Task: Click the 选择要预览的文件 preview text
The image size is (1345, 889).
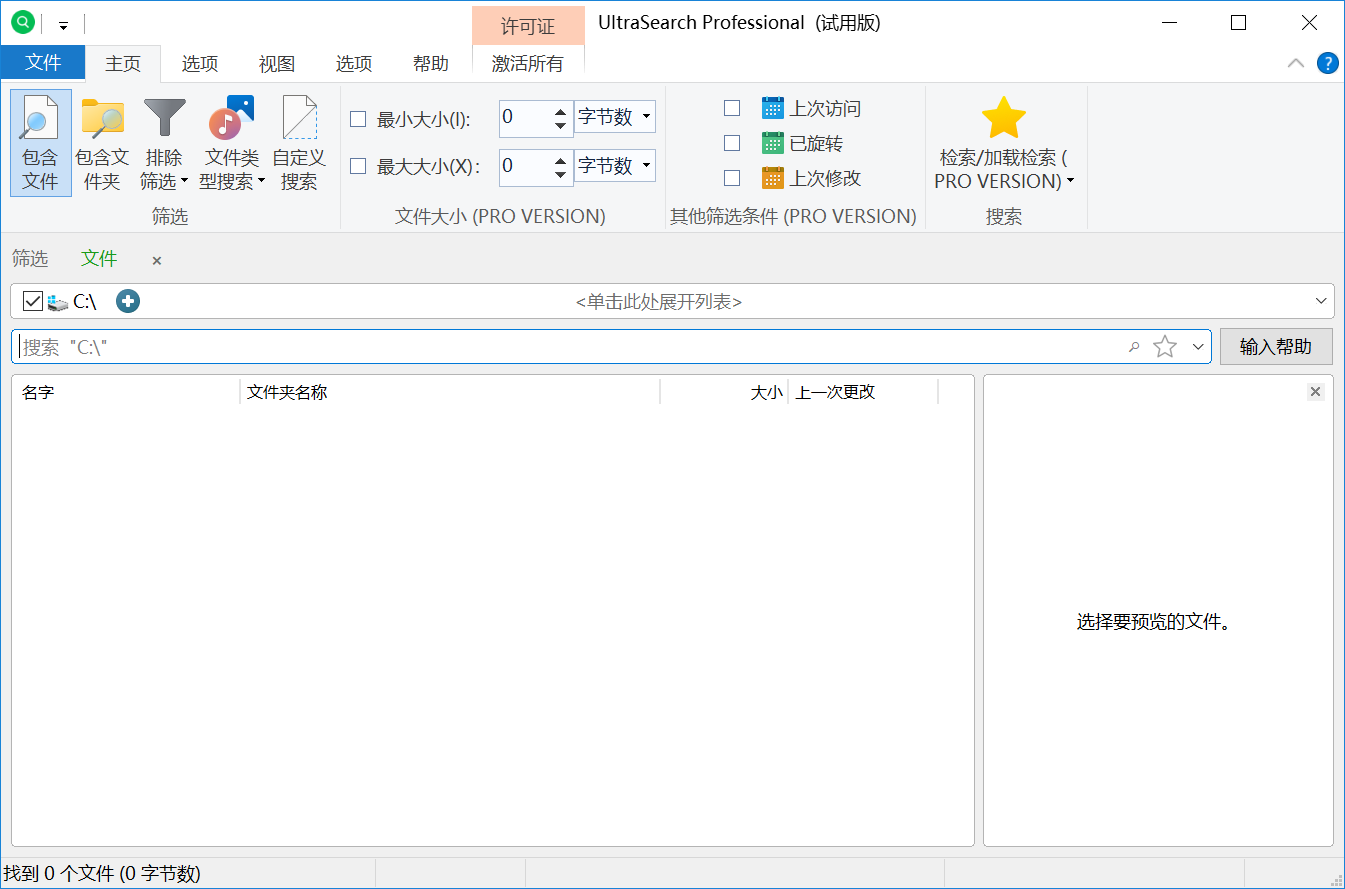Action: click(1153, 622)
